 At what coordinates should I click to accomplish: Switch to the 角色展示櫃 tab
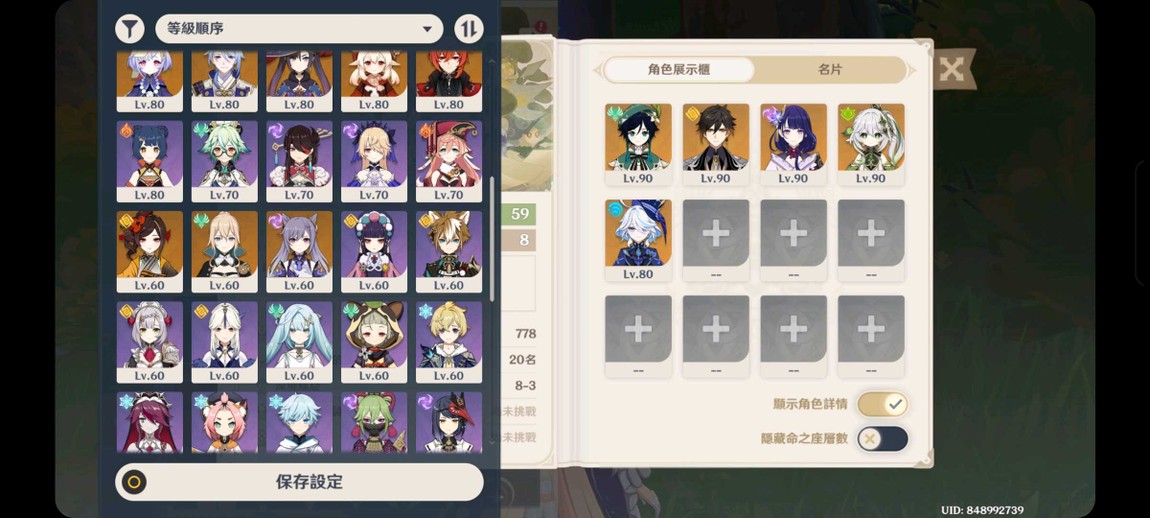pyautogui.click(x=679, y=70)
